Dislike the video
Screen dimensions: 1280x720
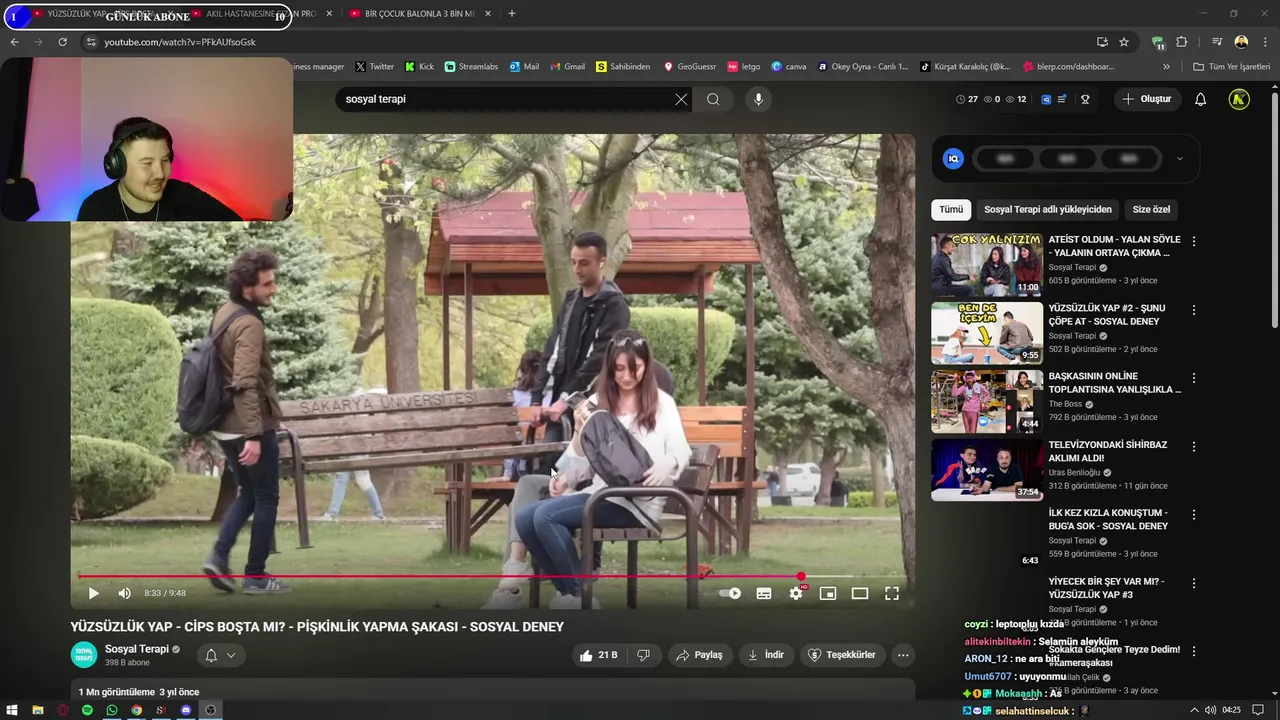[x=643, y=655]
